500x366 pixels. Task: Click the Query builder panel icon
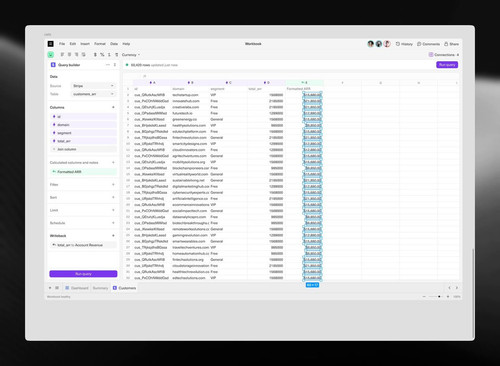pyautogui.click(x=53, y=65)
